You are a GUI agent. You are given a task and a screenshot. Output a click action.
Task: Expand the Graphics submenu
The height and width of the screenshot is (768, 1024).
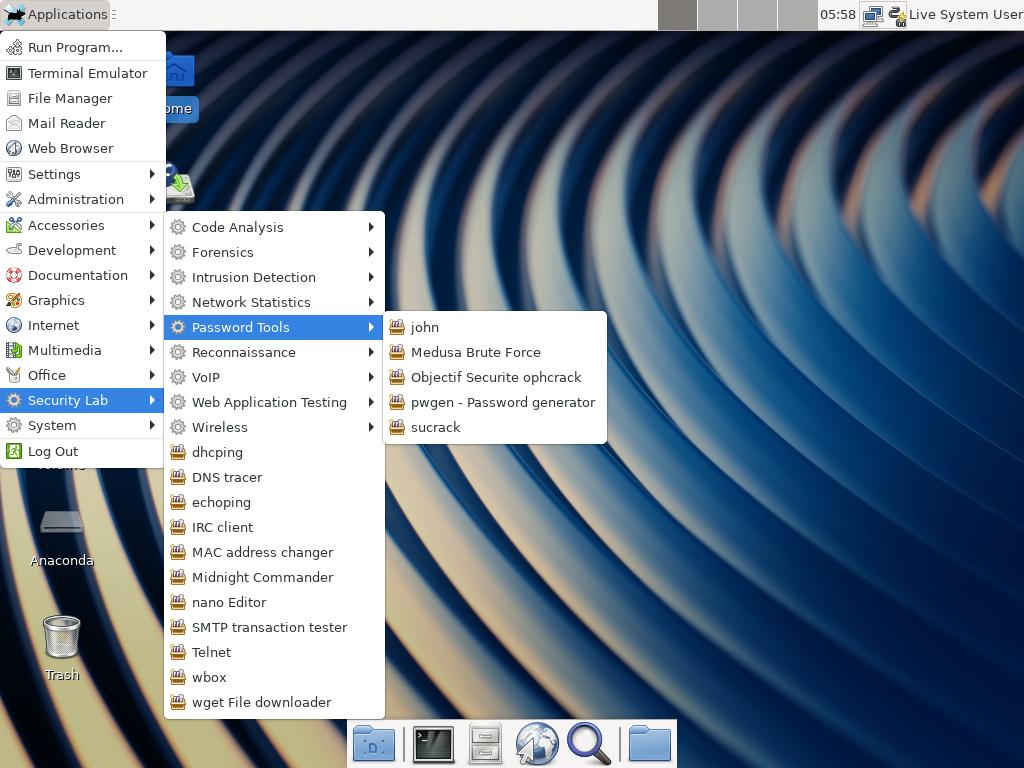[82, 300]
